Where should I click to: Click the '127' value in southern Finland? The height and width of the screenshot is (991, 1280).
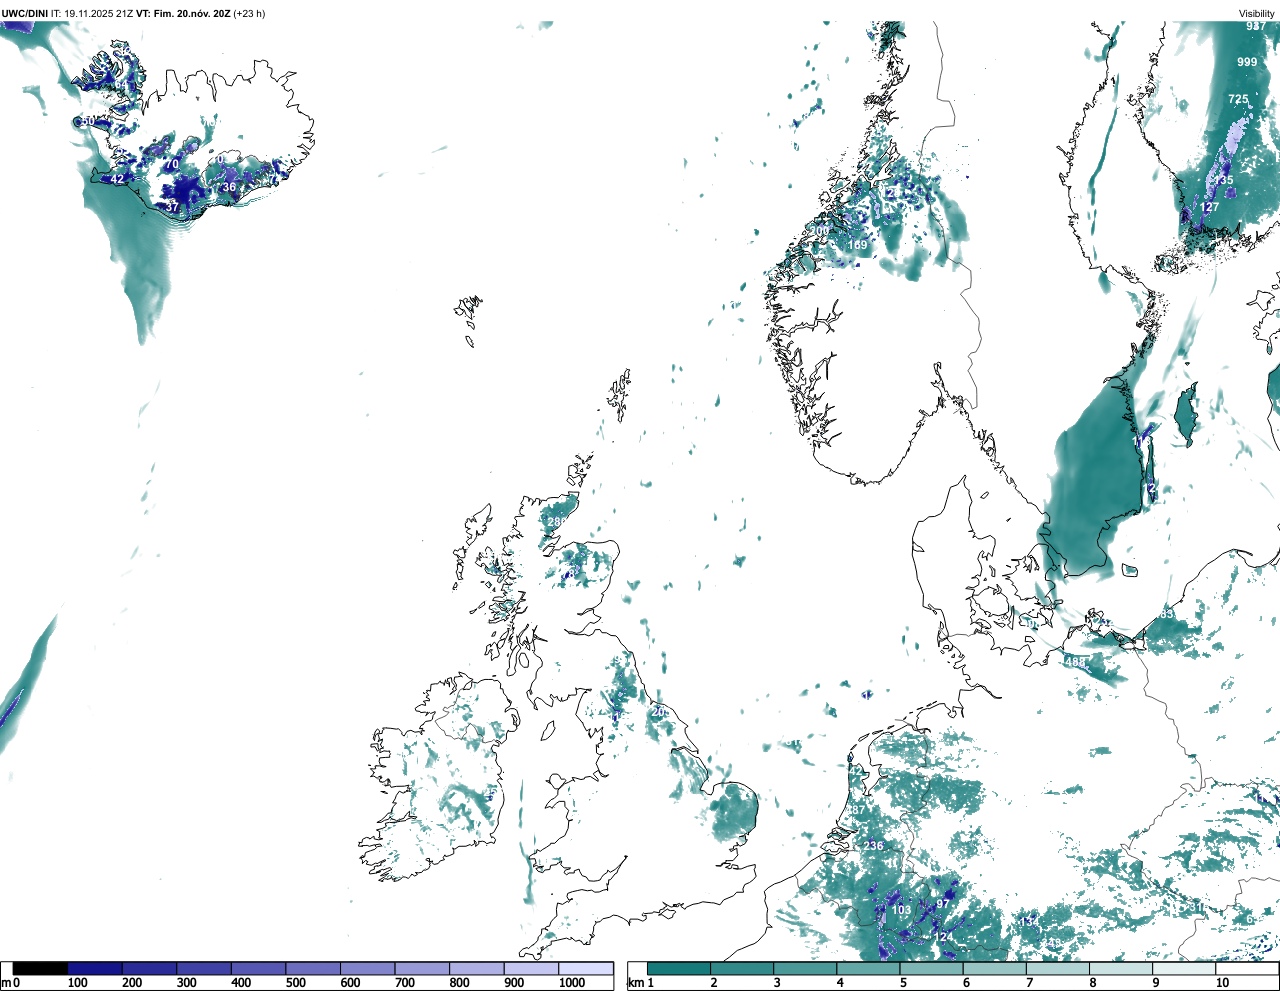pos(1210,207)
